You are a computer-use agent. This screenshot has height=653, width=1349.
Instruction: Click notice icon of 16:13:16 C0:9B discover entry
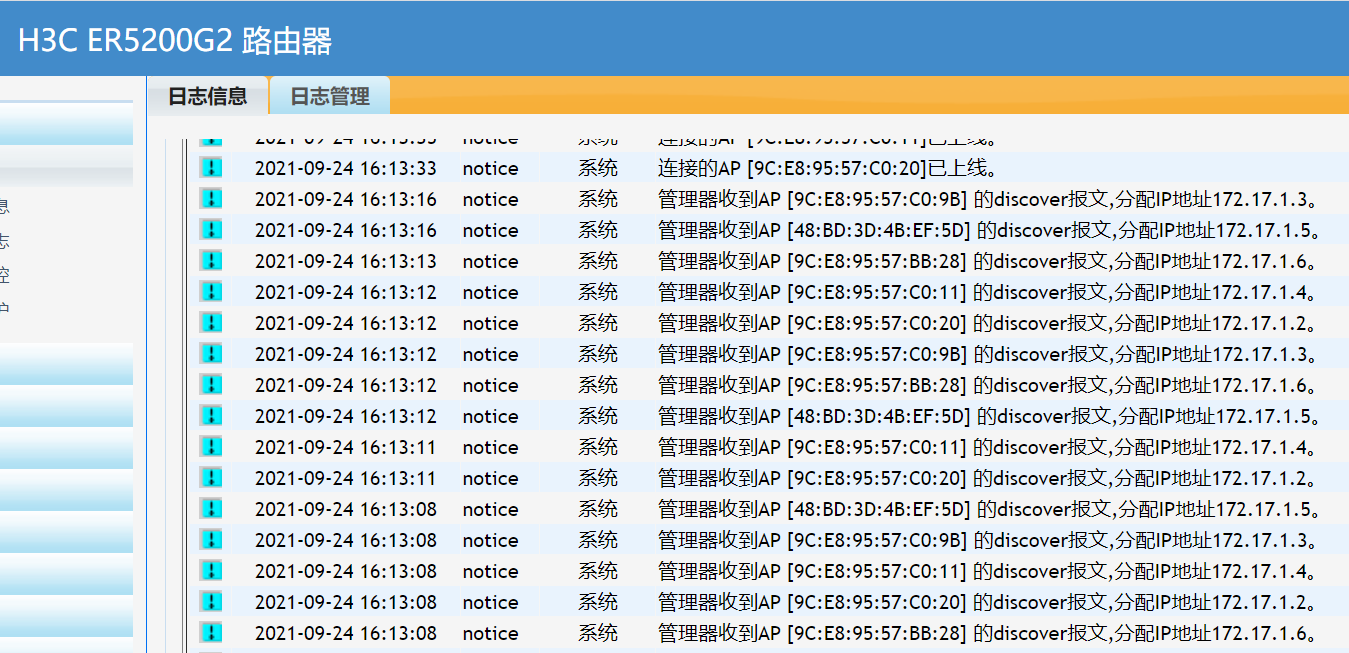tap(210, 198)
